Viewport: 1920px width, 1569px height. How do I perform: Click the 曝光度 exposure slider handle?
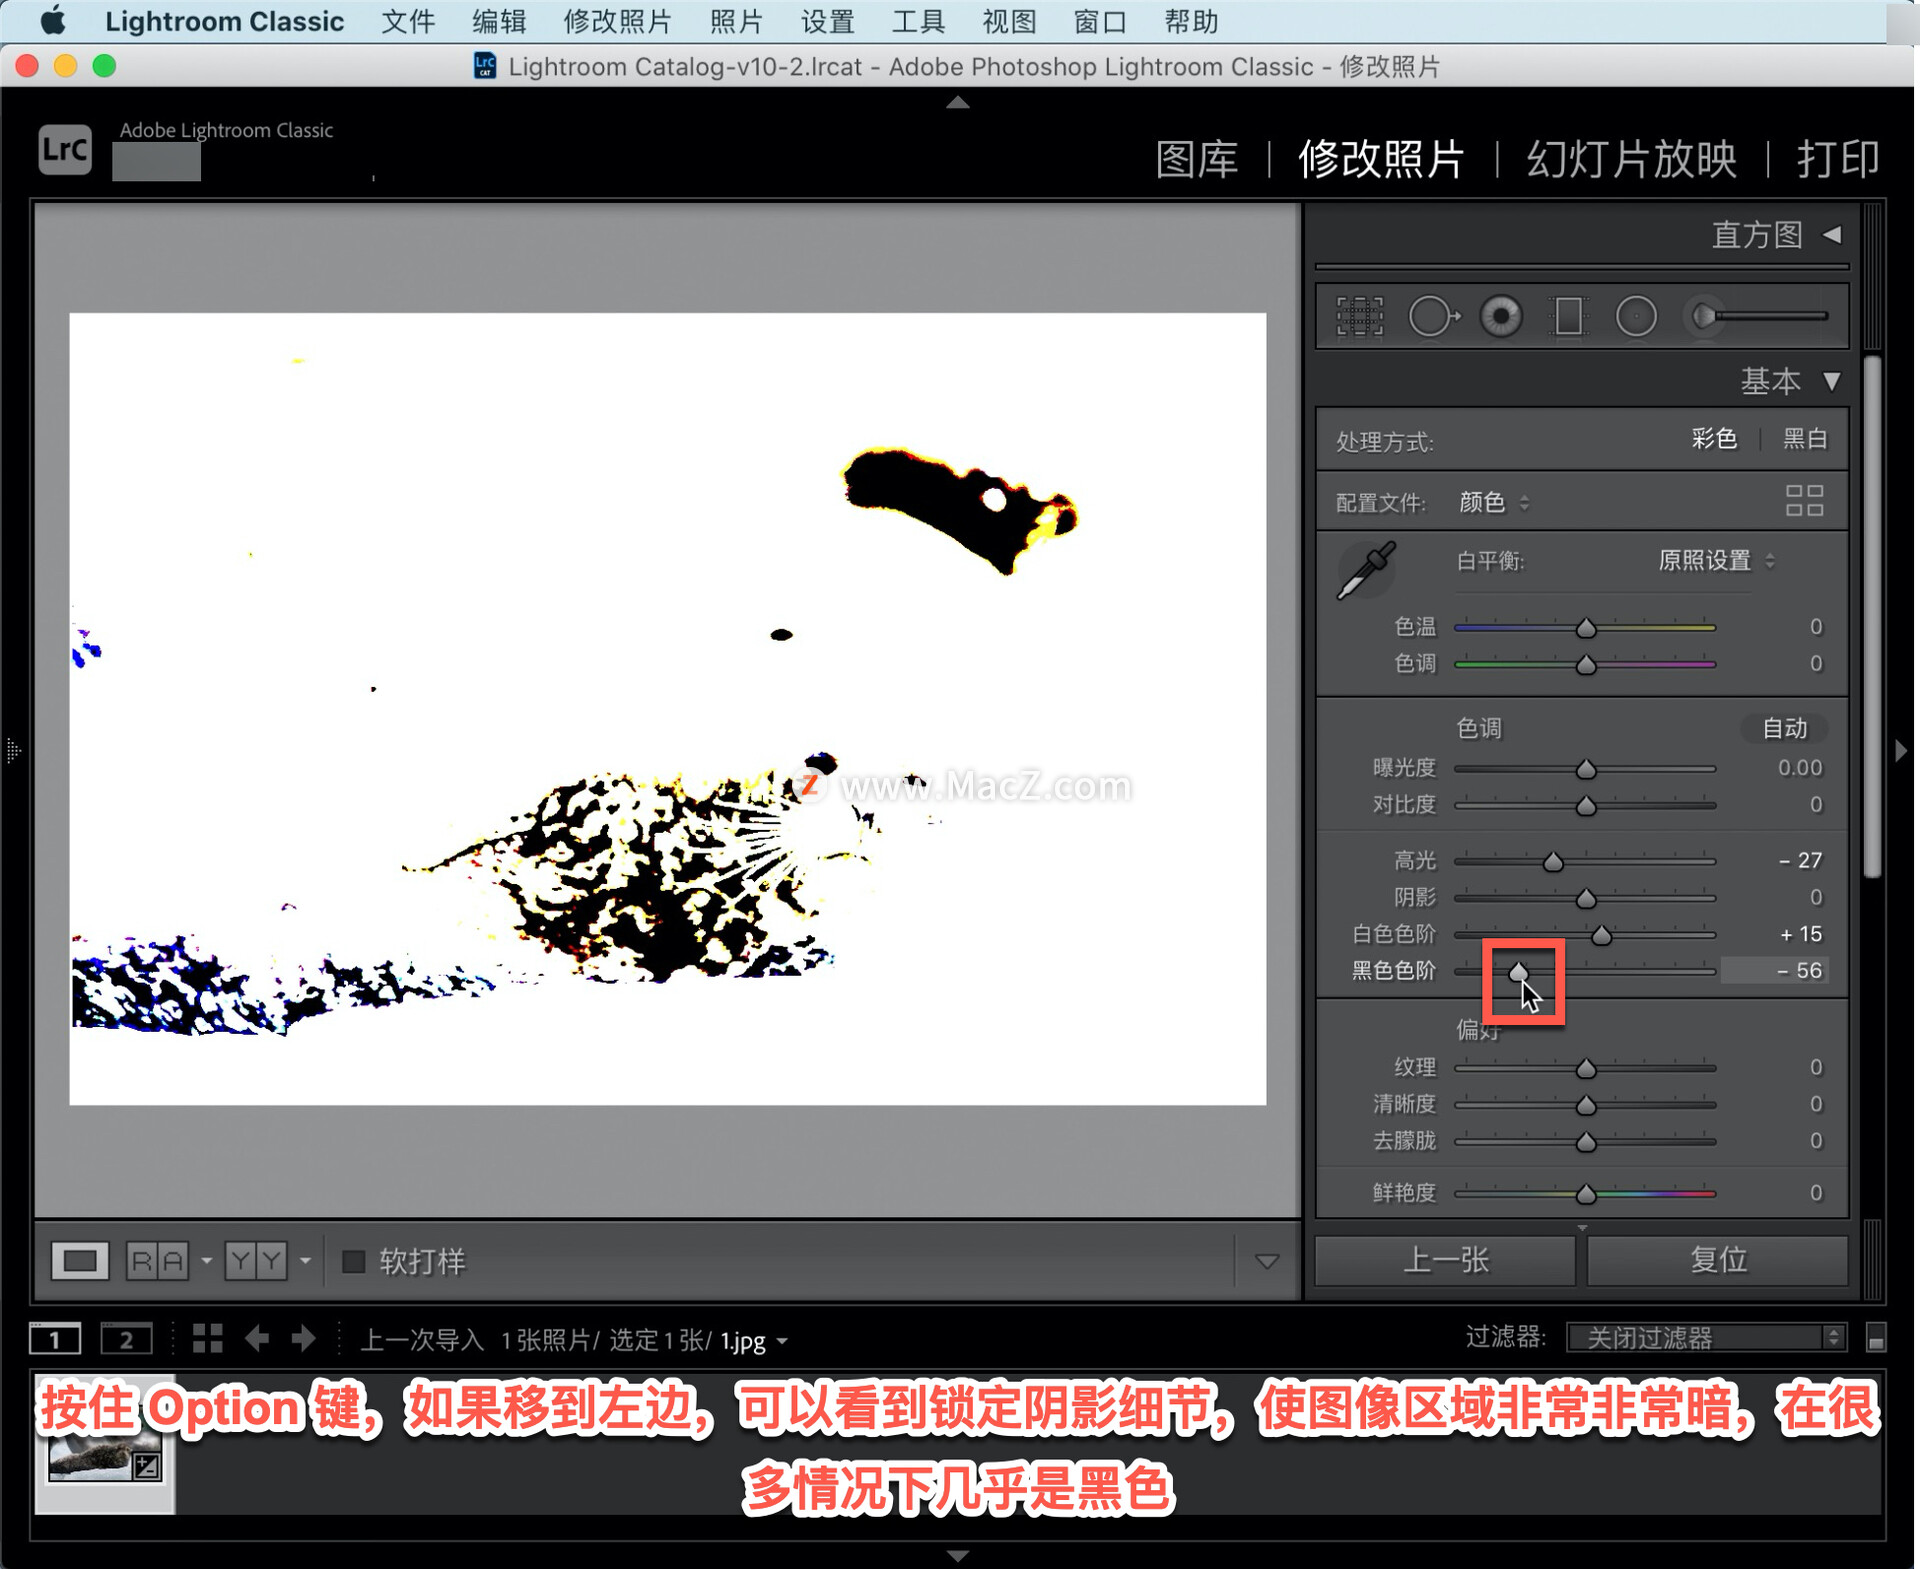pos(1588,770)
